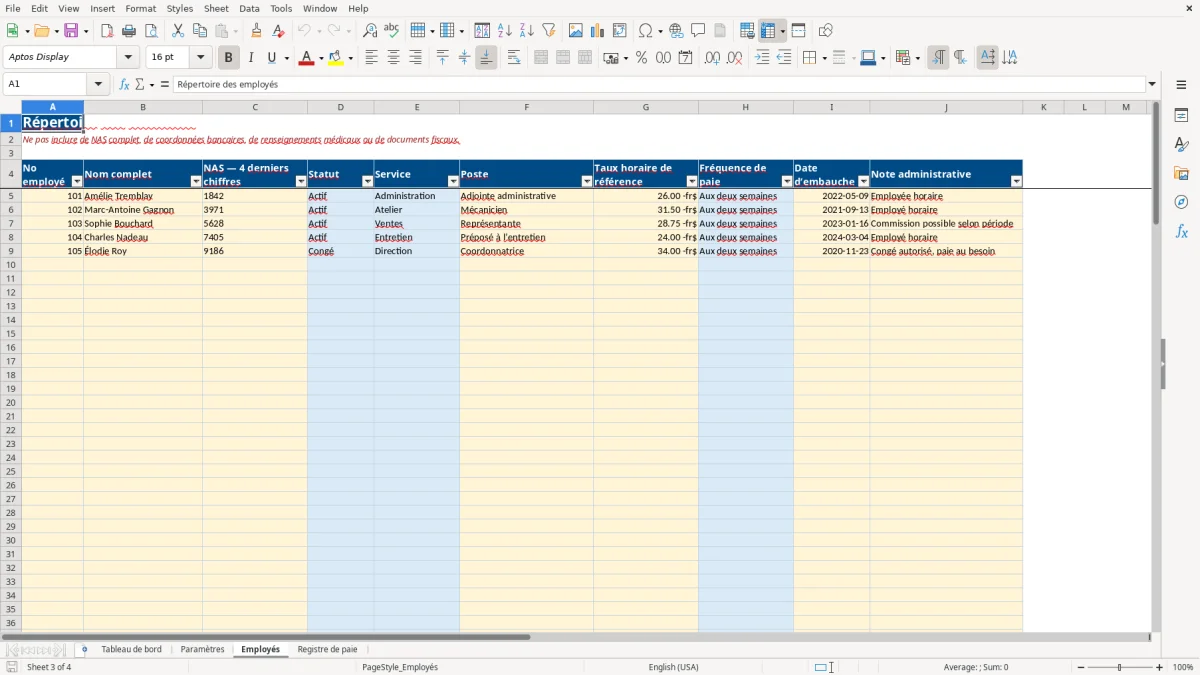Image resolution: width=1200 pixels, height=675 pixels.
Task: Click the Sort icon
Action: [x=482, y=31]
